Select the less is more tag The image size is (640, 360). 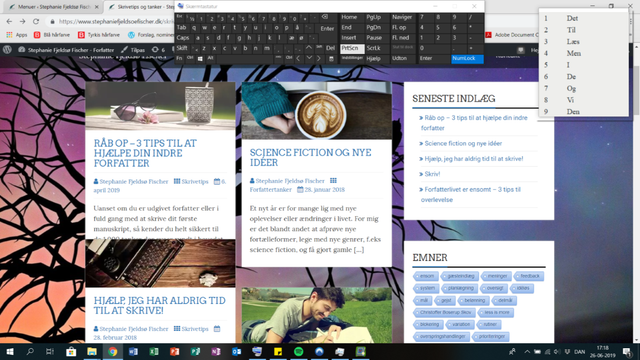pyautogui.click(x=496, y=313)
